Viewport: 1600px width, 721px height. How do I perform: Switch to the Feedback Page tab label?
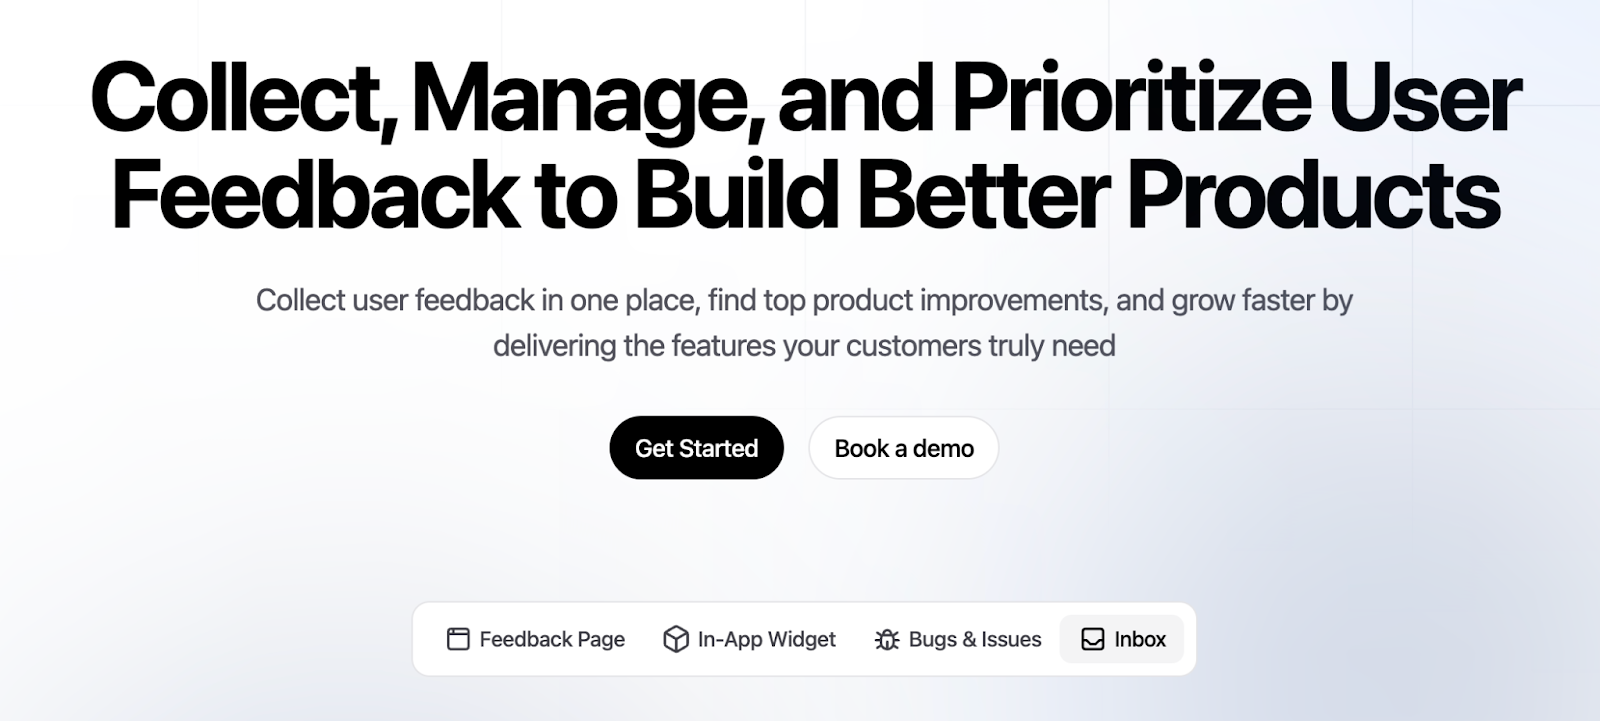pos(552,639)
